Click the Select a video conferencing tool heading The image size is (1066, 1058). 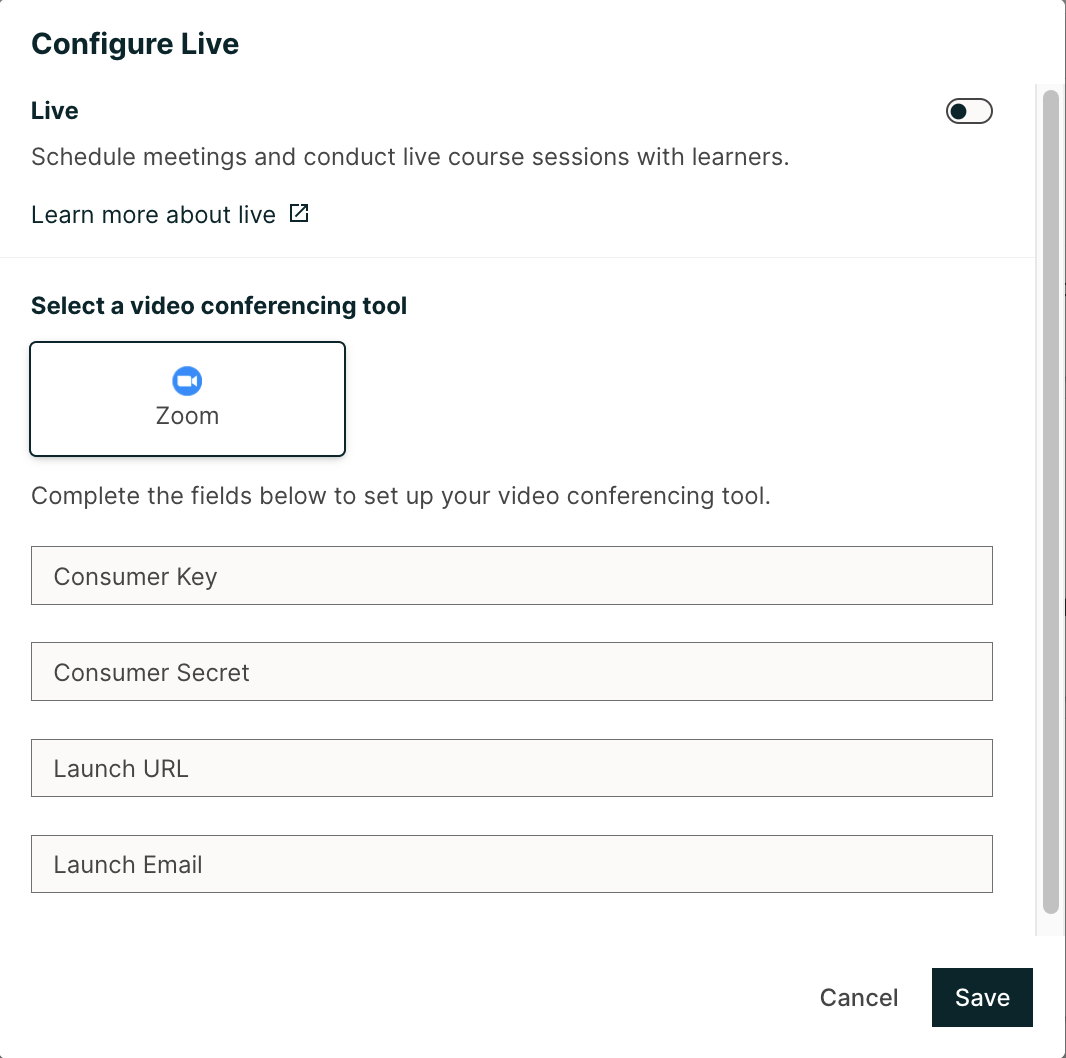pos(219,306)
